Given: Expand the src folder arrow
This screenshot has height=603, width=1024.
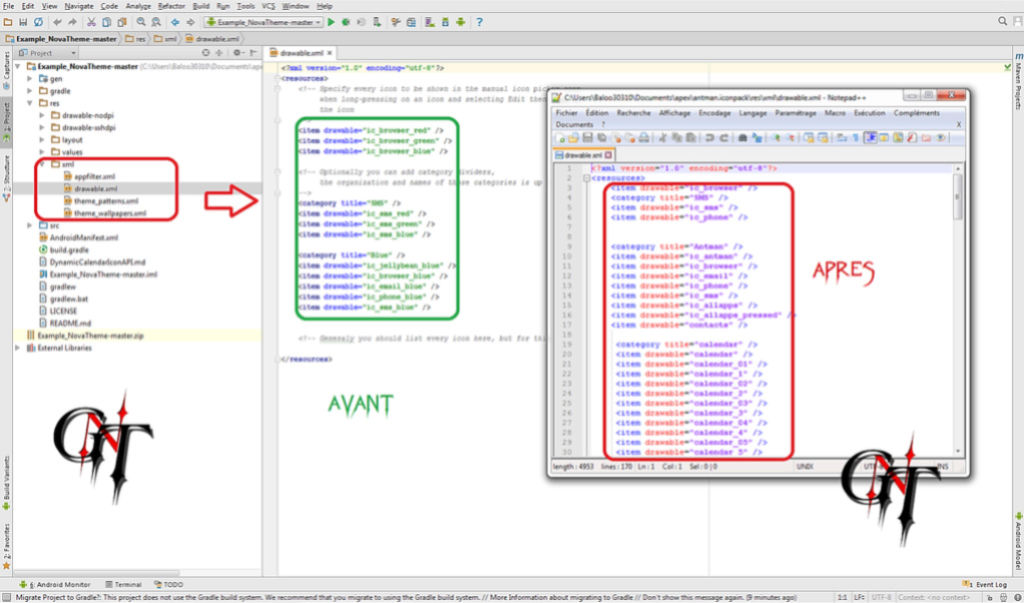Looking at the screenshot, I should (29, 225).
